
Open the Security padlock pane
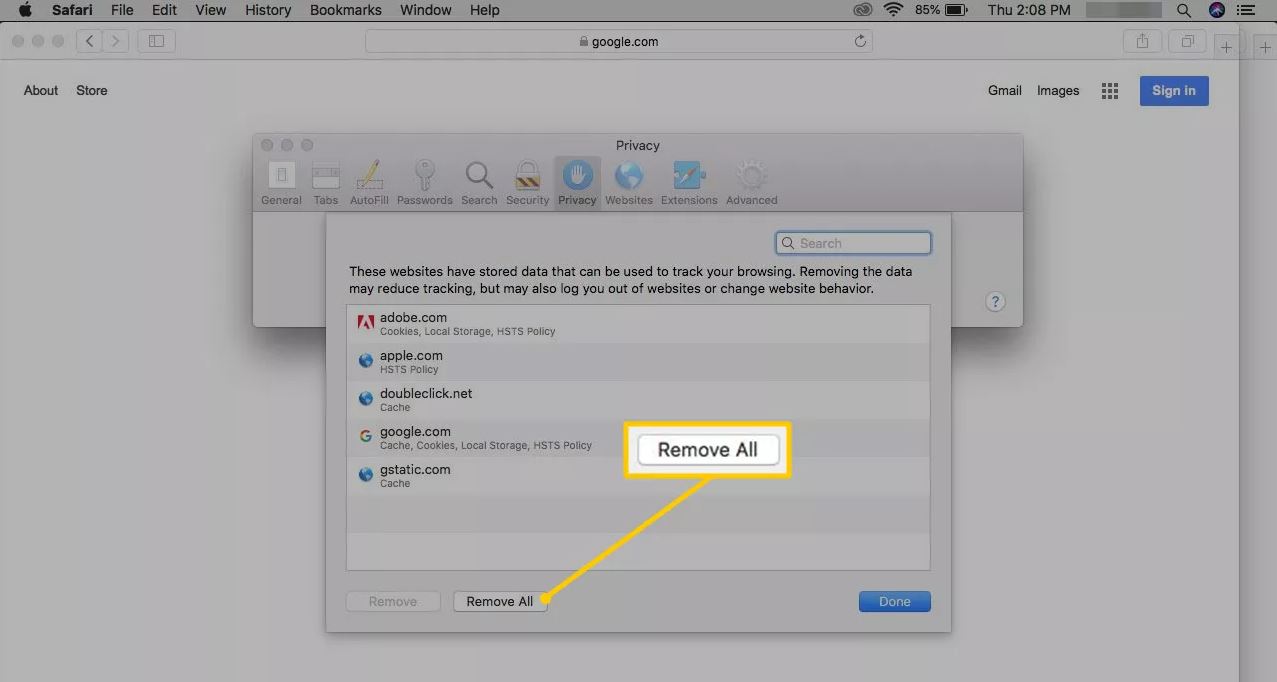[x=527, y=182]
